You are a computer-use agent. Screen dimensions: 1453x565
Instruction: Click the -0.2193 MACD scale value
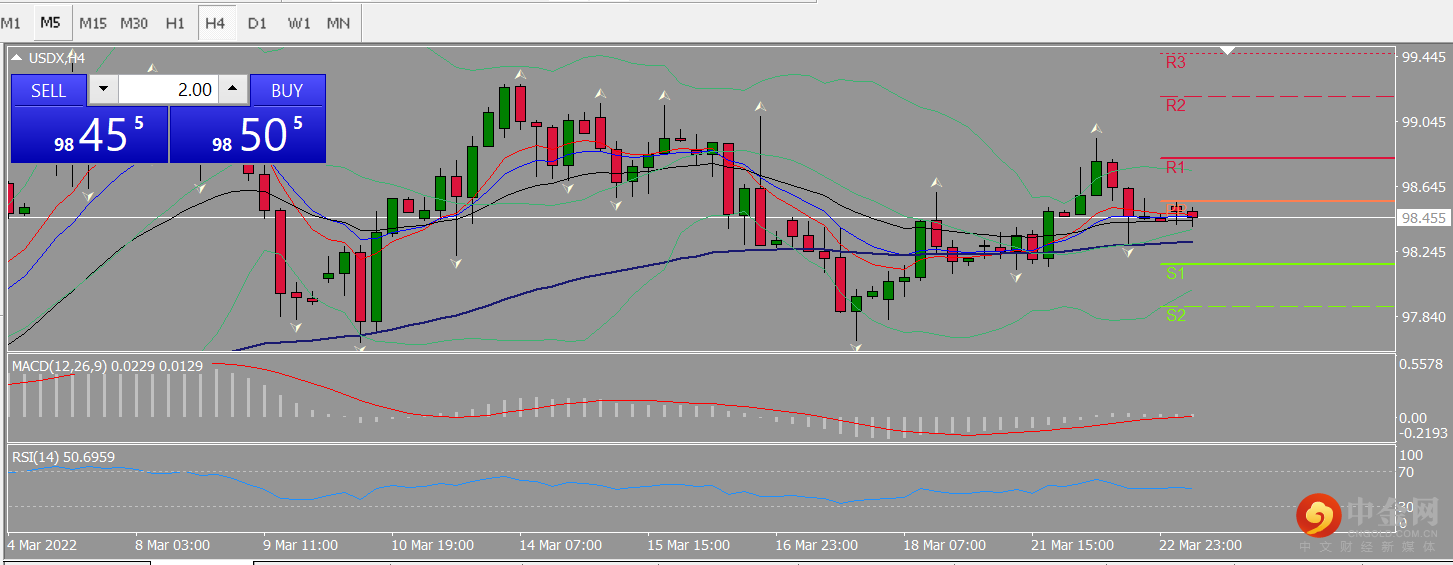click(1424, 432)
